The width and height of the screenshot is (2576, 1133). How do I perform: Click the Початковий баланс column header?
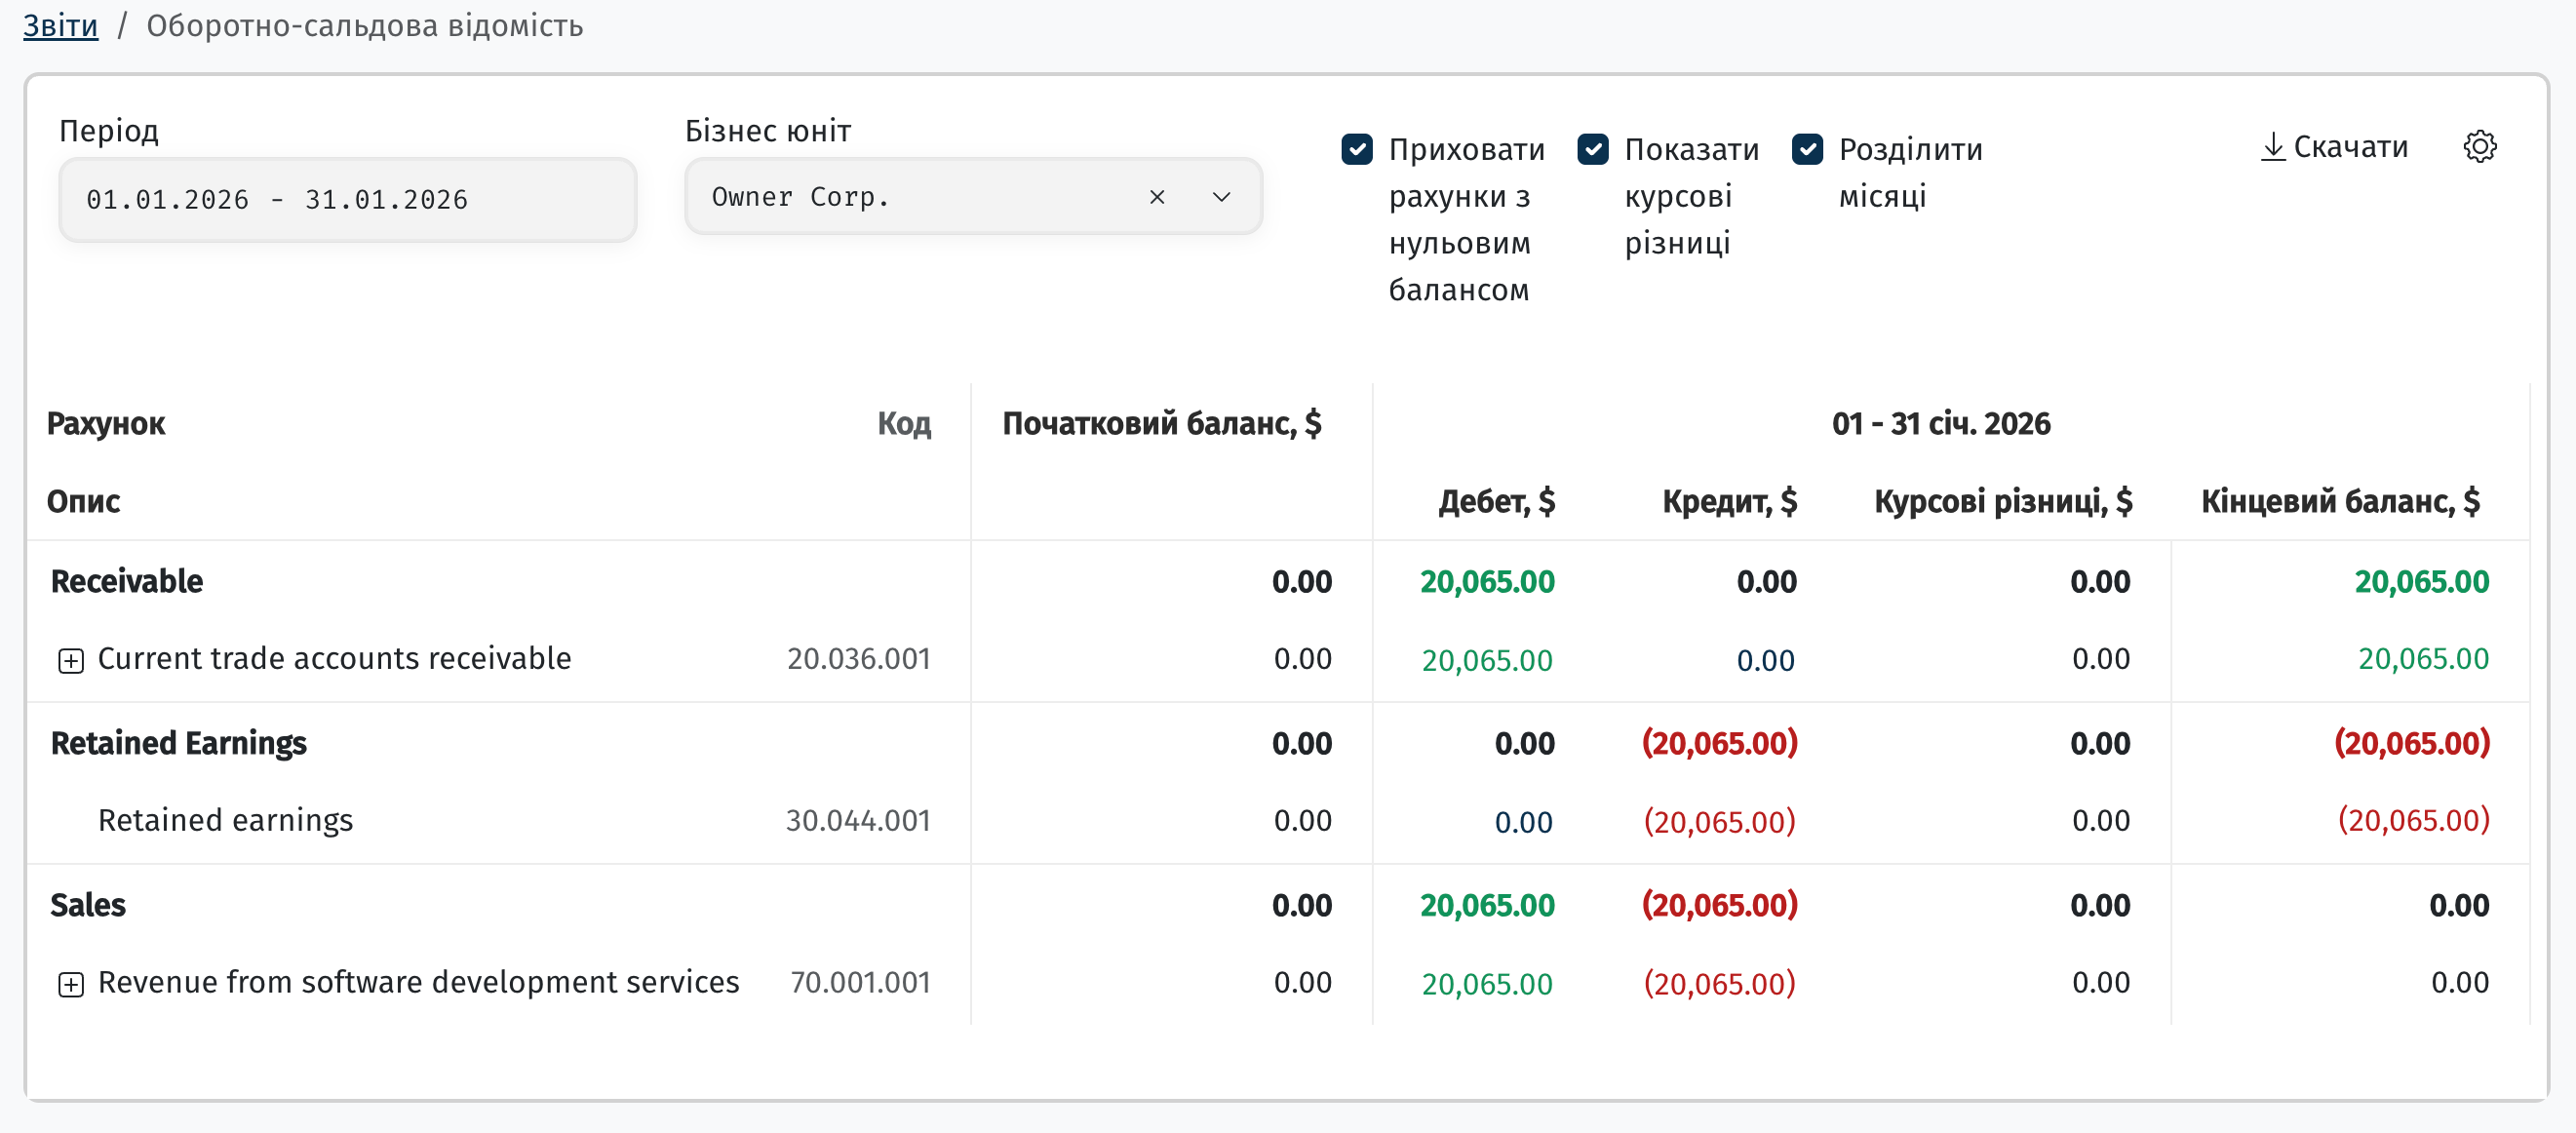click(1162, 424)
